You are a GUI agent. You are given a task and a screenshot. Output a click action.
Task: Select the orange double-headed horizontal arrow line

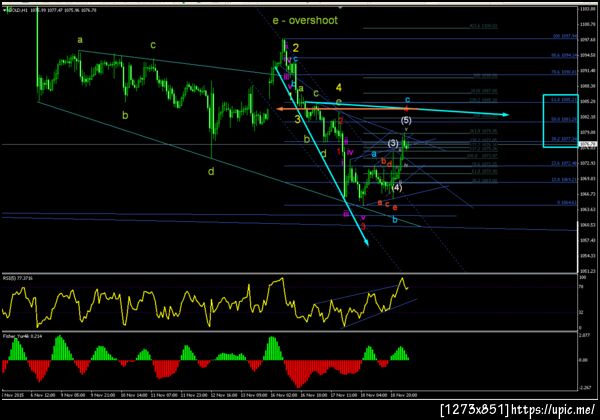pos(347,109)
